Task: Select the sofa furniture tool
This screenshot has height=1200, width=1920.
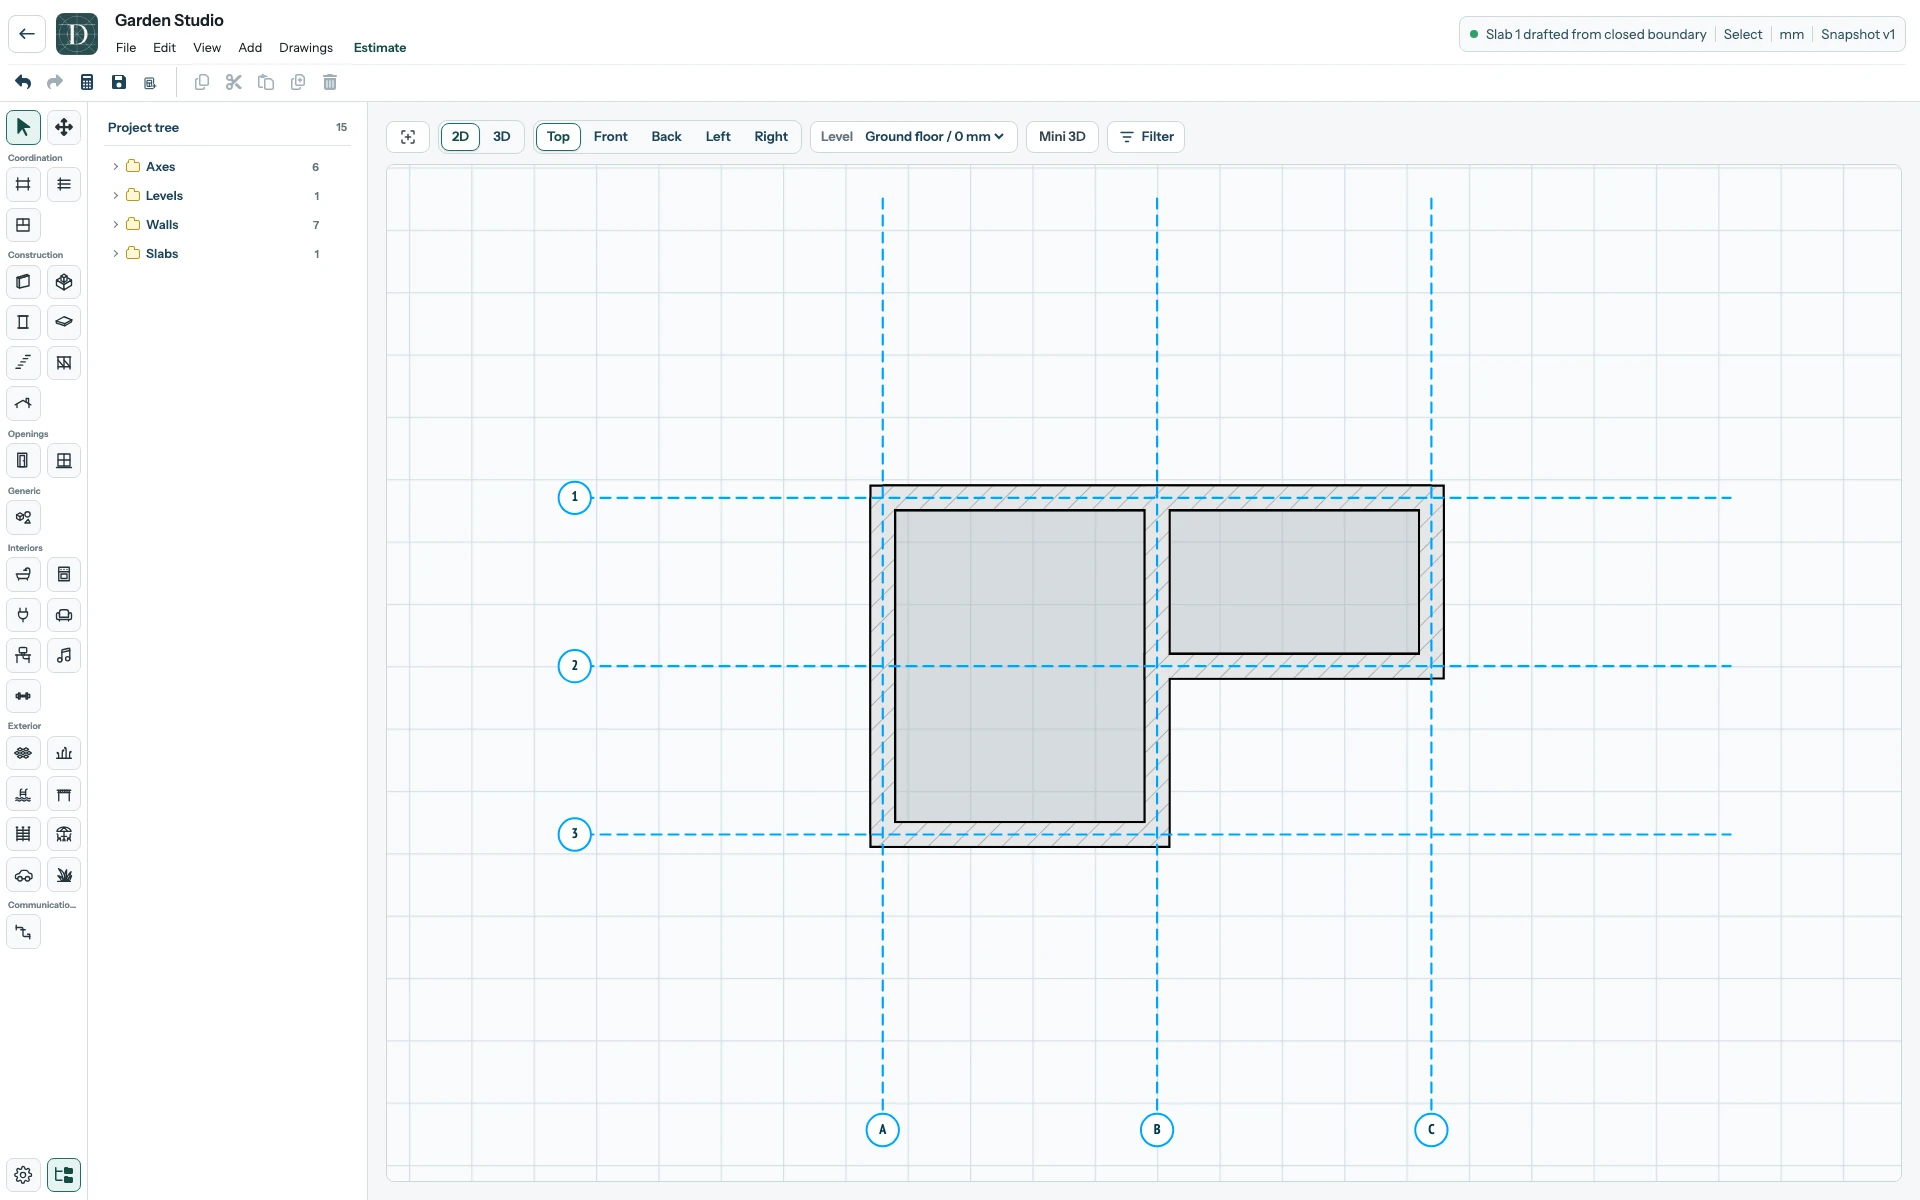Action: (64, 615)
